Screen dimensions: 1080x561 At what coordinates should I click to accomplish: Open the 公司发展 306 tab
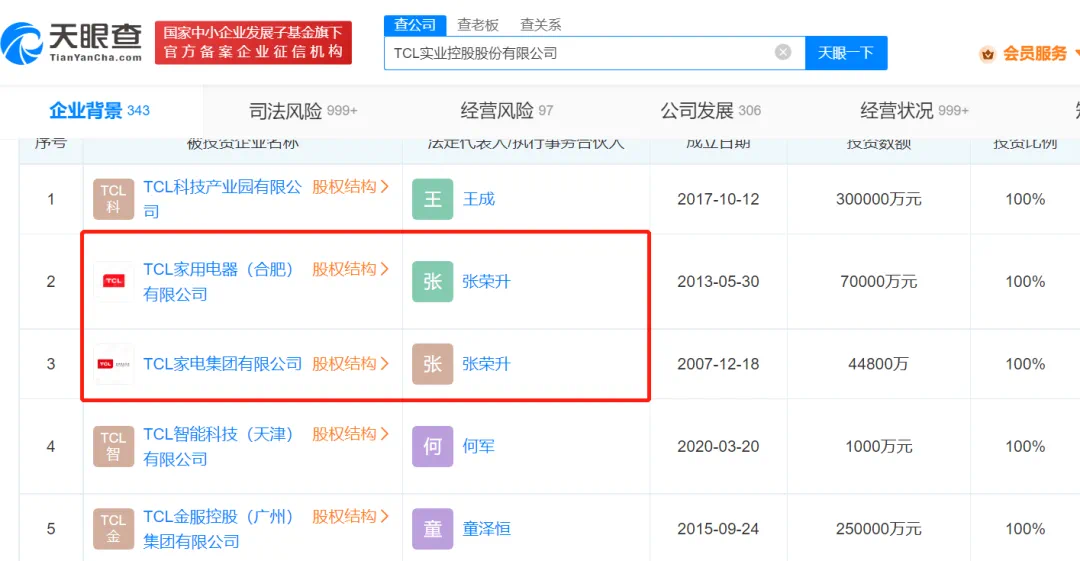pyautogui.click(x=711, y=110)
